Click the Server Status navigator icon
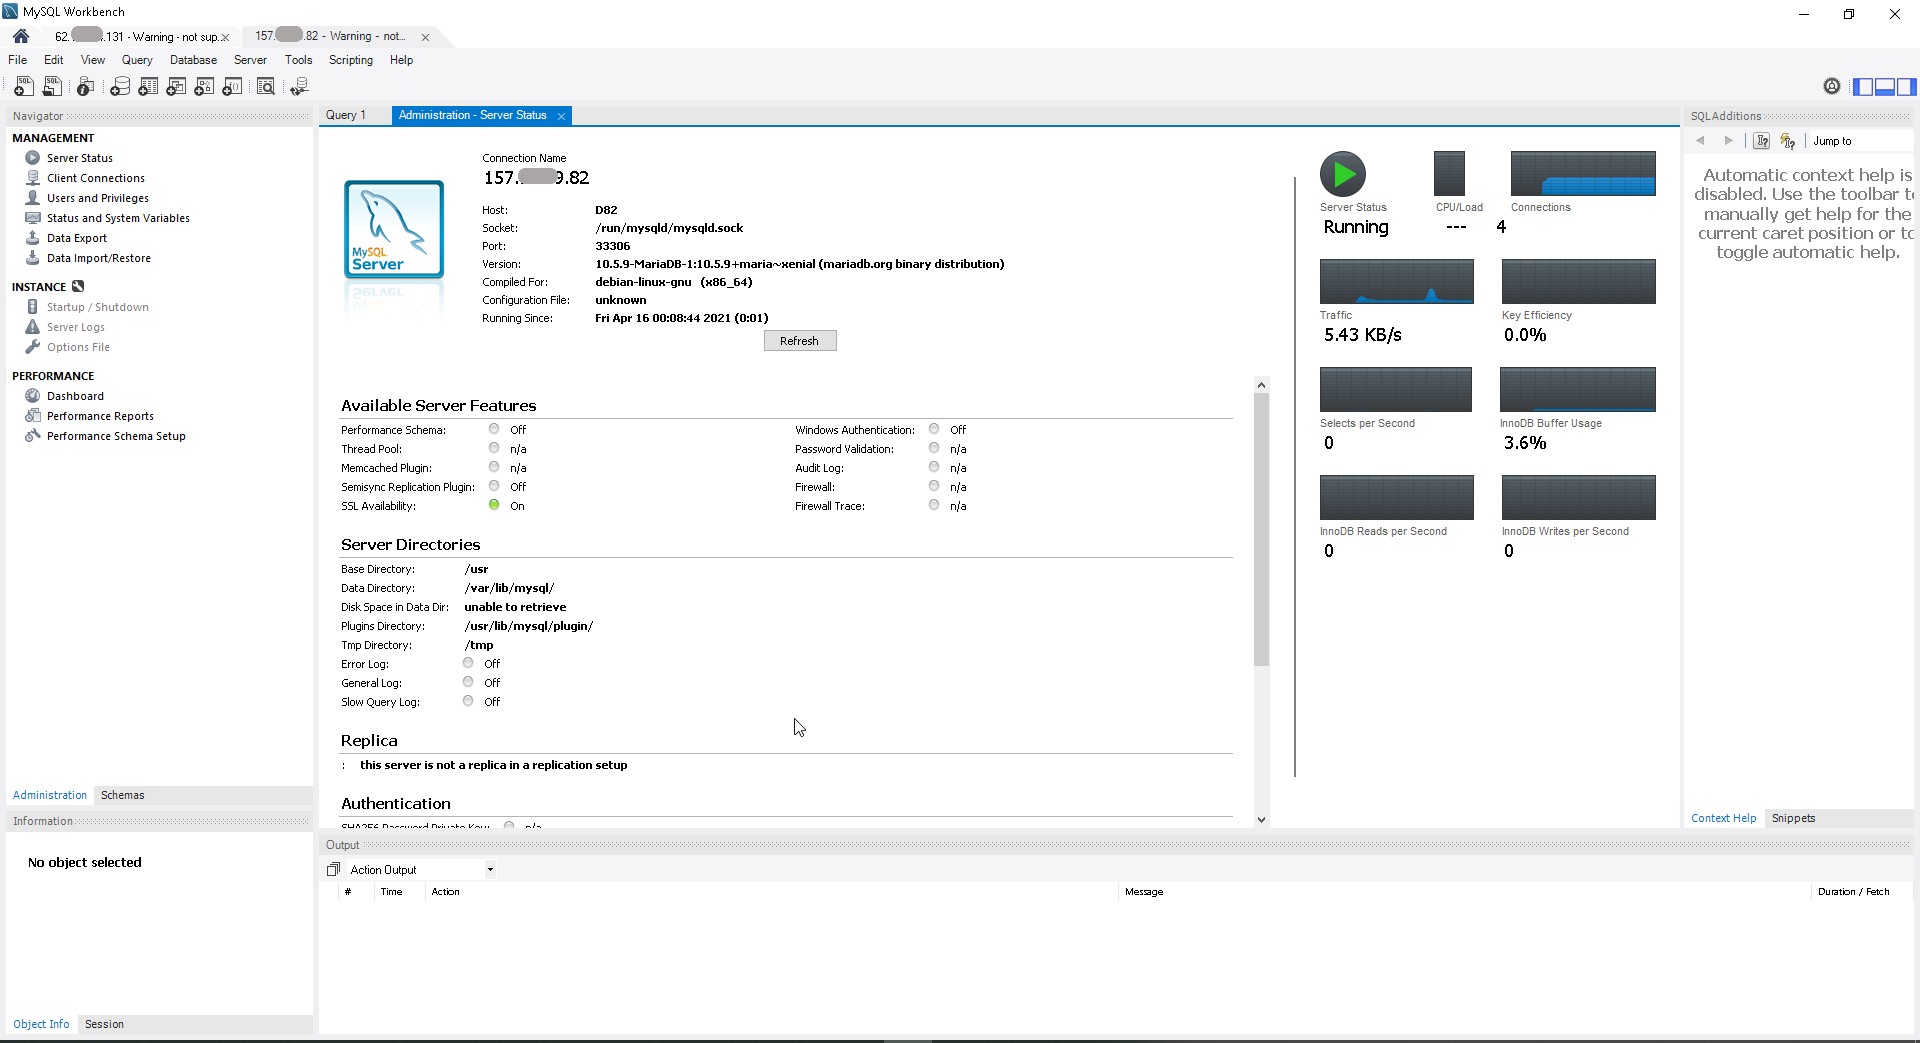Screen dimensions: 1920x1043 coord(33,158)
